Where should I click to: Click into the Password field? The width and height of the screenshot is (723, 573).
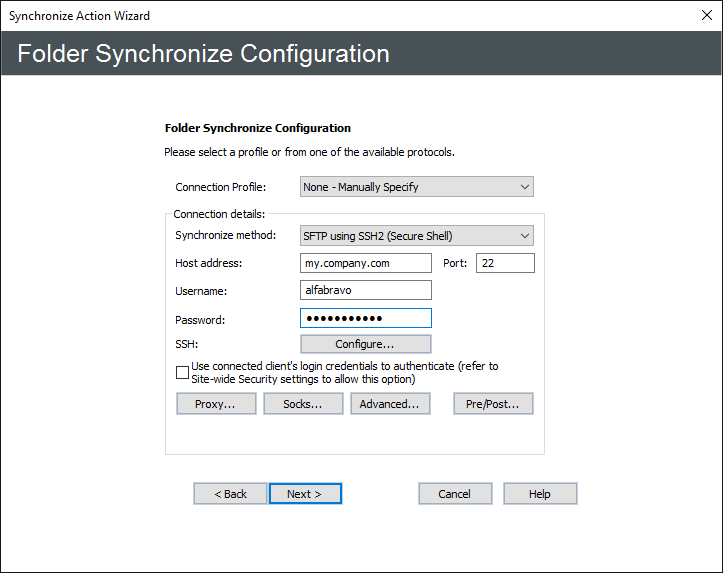(x=366, y=318)
